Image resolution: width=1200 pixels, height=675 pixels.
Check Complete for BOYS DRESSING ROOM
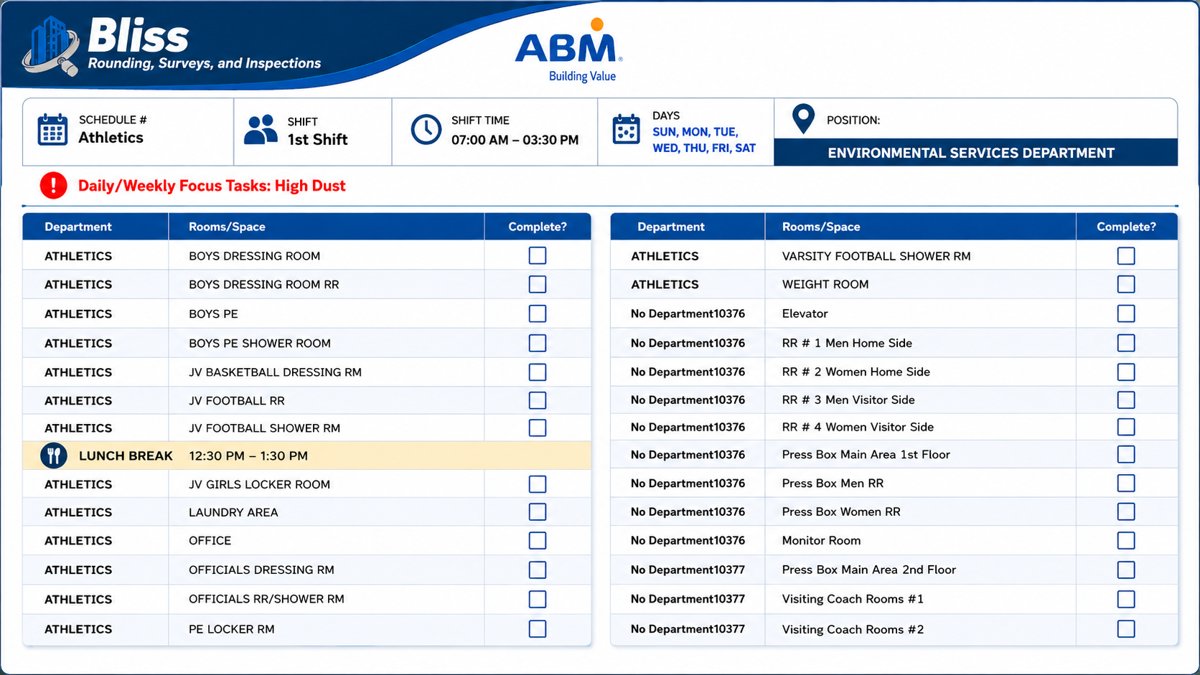pos(537,256)
